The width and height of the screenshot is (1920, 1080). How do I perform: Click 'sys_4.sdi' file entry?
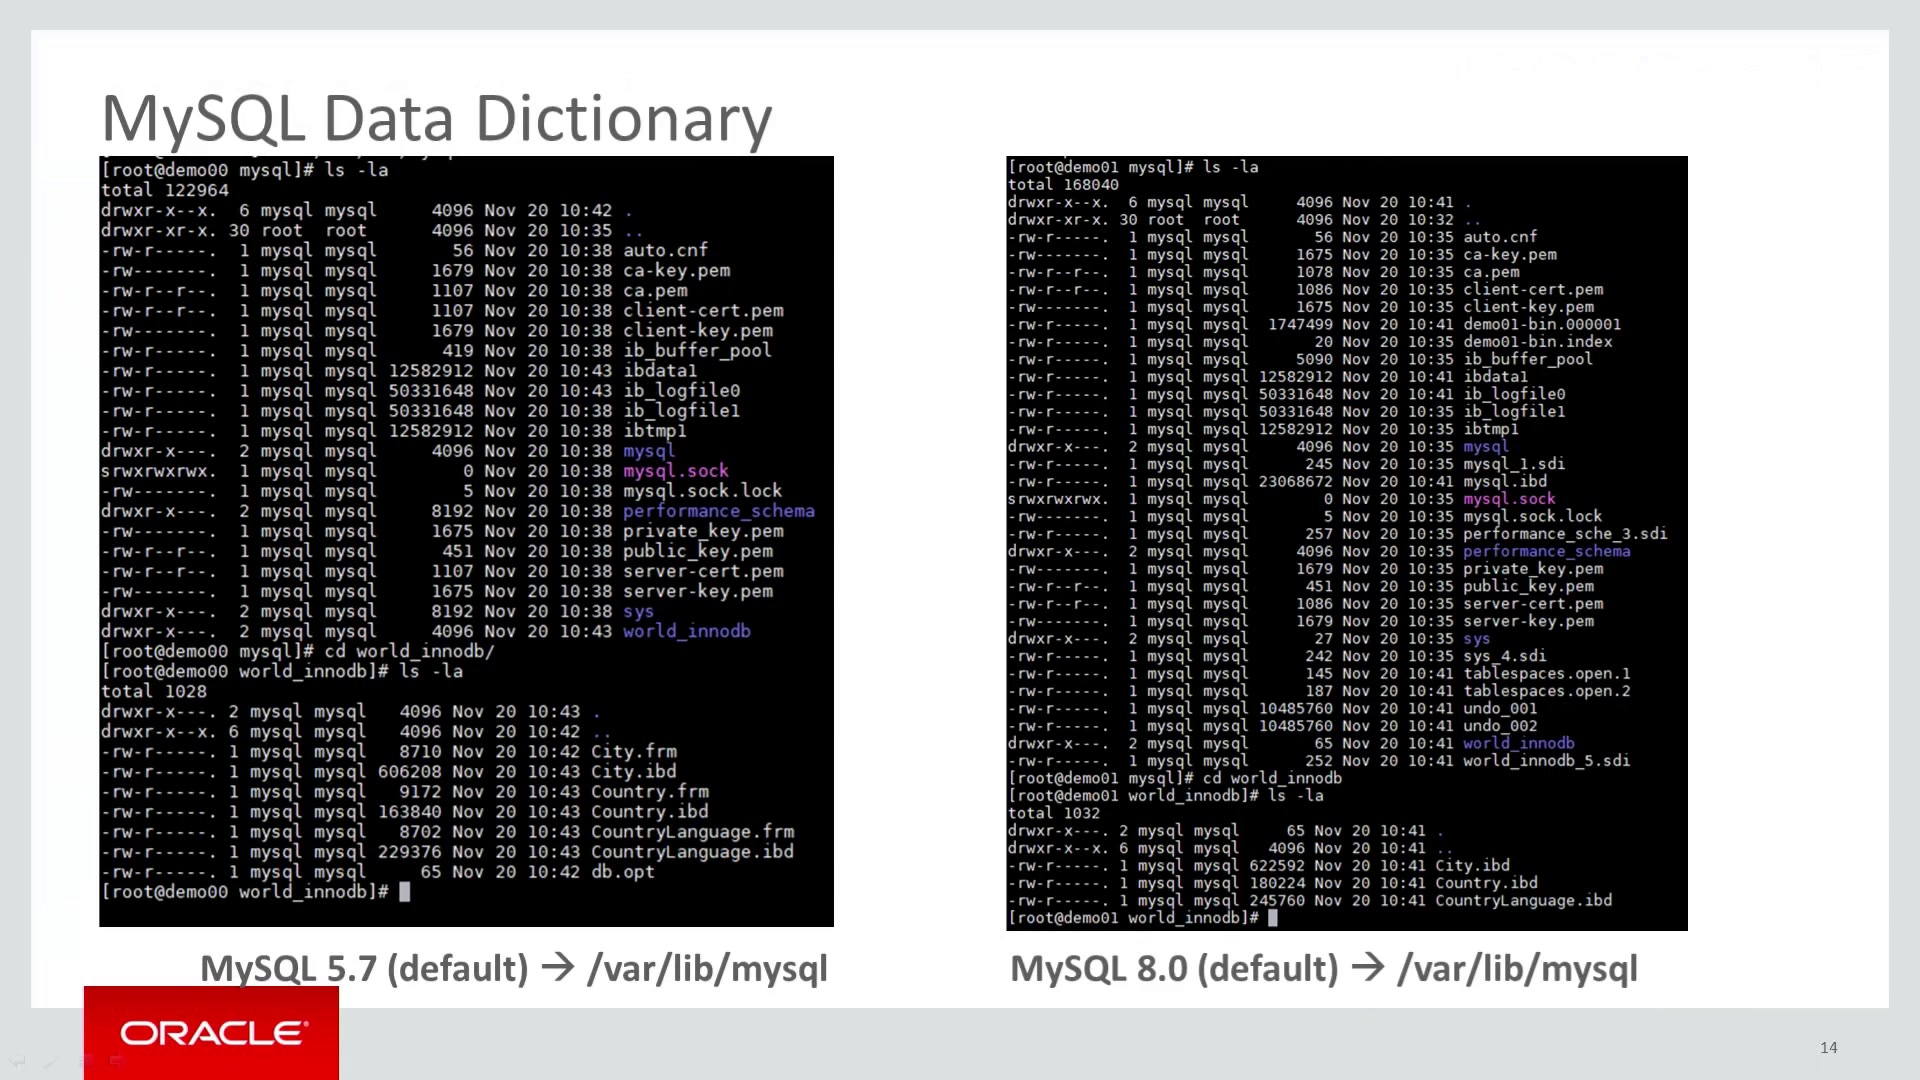tap(1505, 656)
